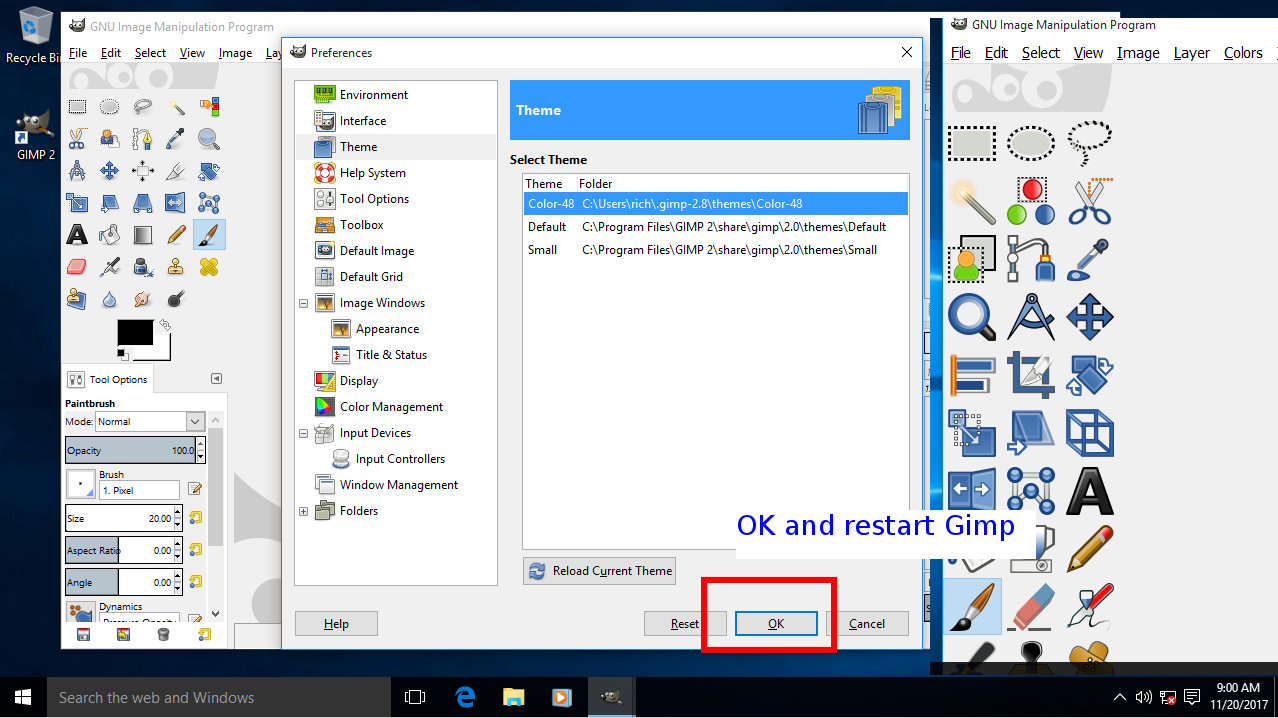Select small Heal bandage tool in left toolbox

[x=209, y=267]
